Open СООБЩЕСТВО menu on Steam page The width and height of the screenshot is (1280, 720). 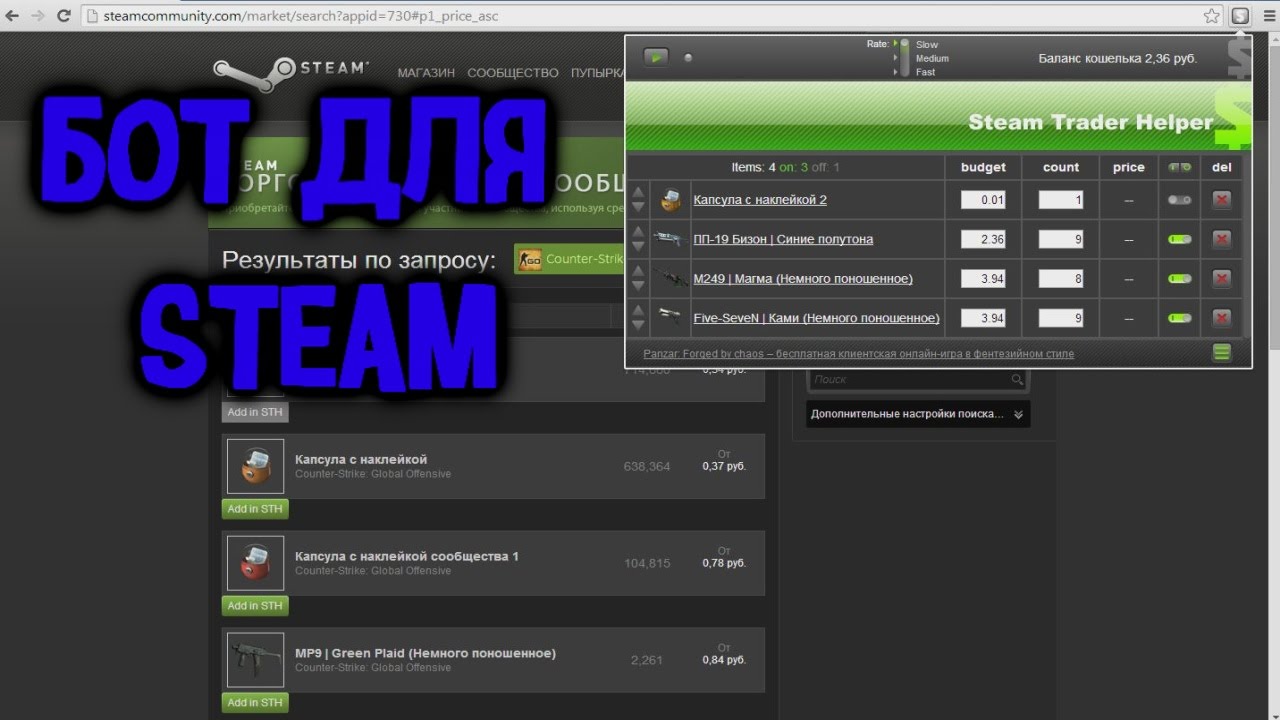point(513,73)
